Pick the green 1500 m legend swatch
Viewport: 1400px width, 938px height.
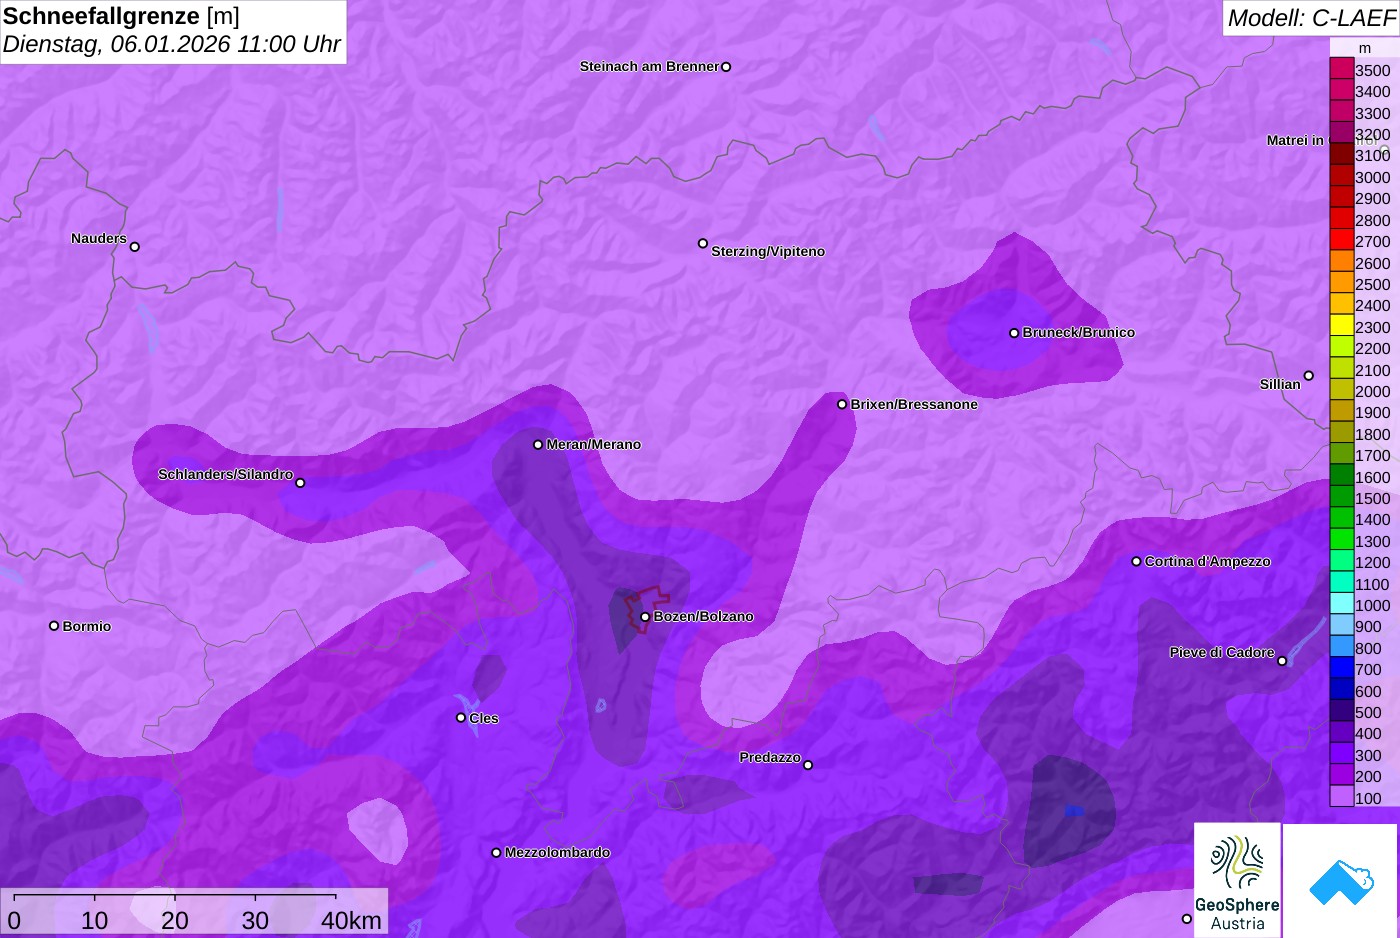(1342, 497)
